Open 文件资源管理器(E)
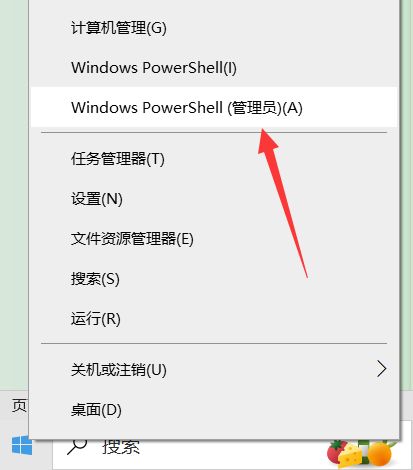The width and height of the screenshot is (413, 470). click(x=215, y=239)
